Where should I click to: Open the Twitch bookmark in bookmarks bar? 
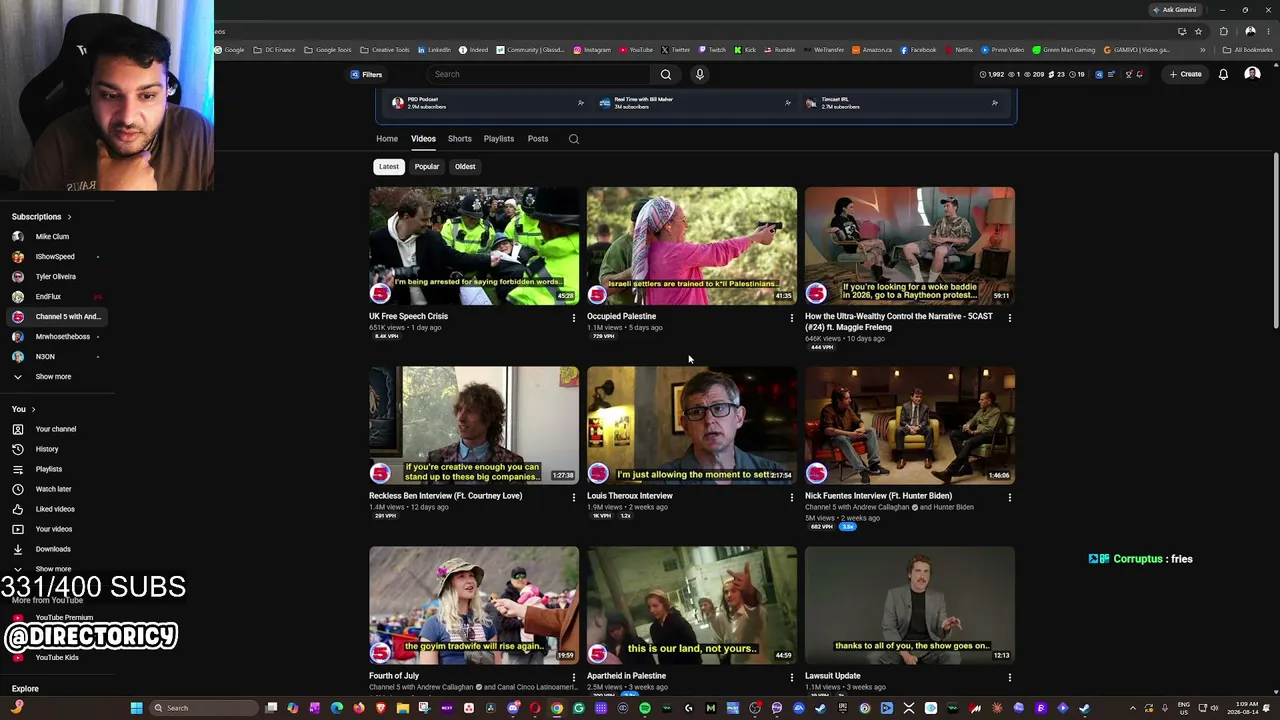coord(712,50)
